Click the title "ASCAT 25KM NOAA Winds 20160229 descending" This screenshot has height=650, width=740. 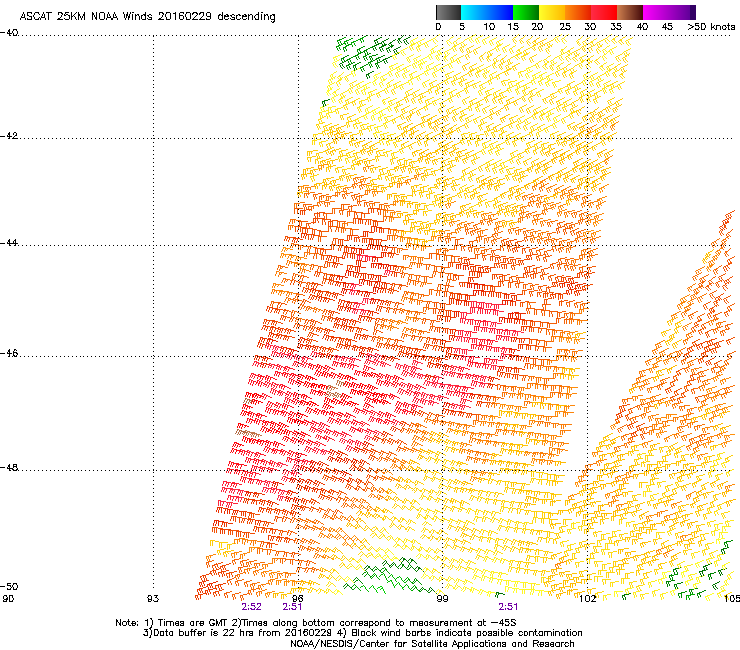(x=147, y=17)
